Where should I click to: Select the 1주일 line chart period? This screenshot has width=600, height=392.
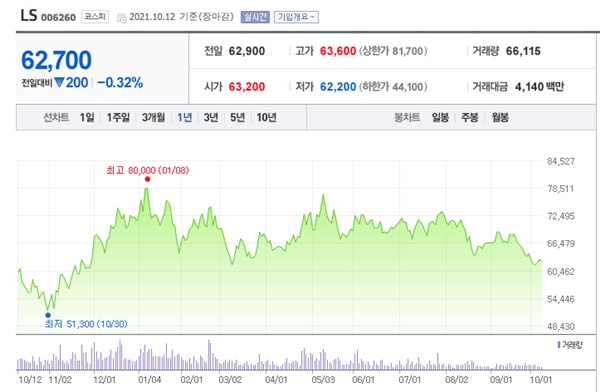[118, 117]
